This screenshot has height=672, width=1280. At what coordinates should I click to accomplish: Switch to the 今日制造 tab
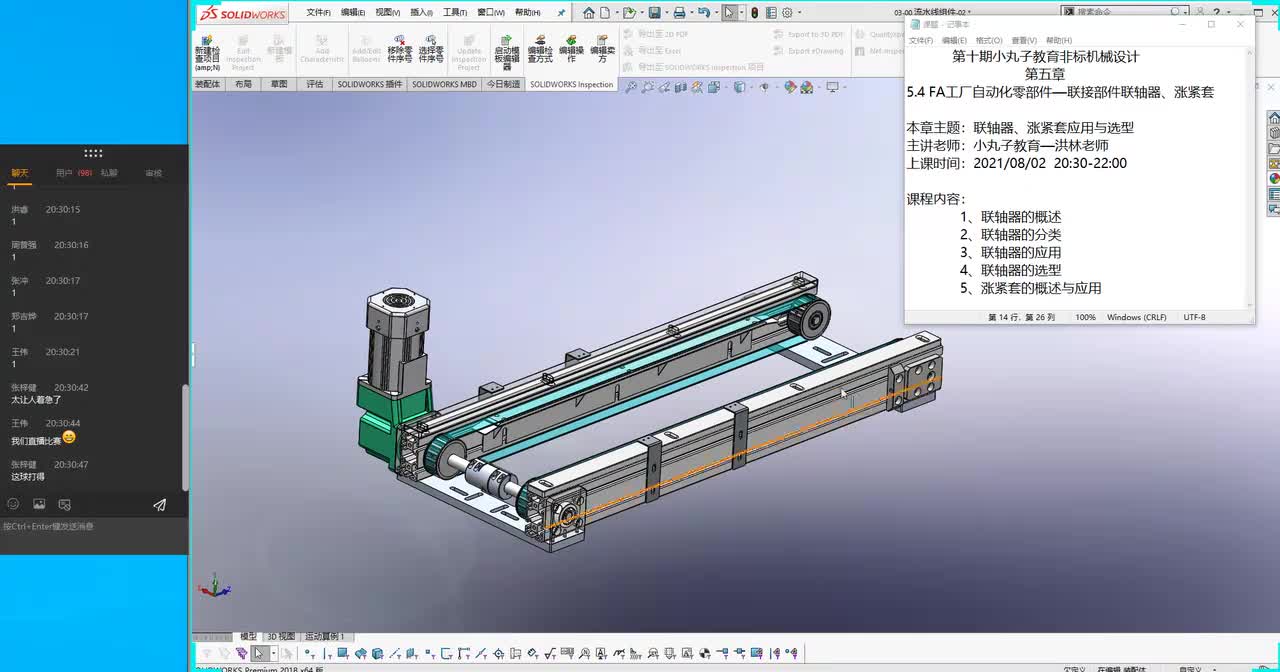[x=503, y=85]
